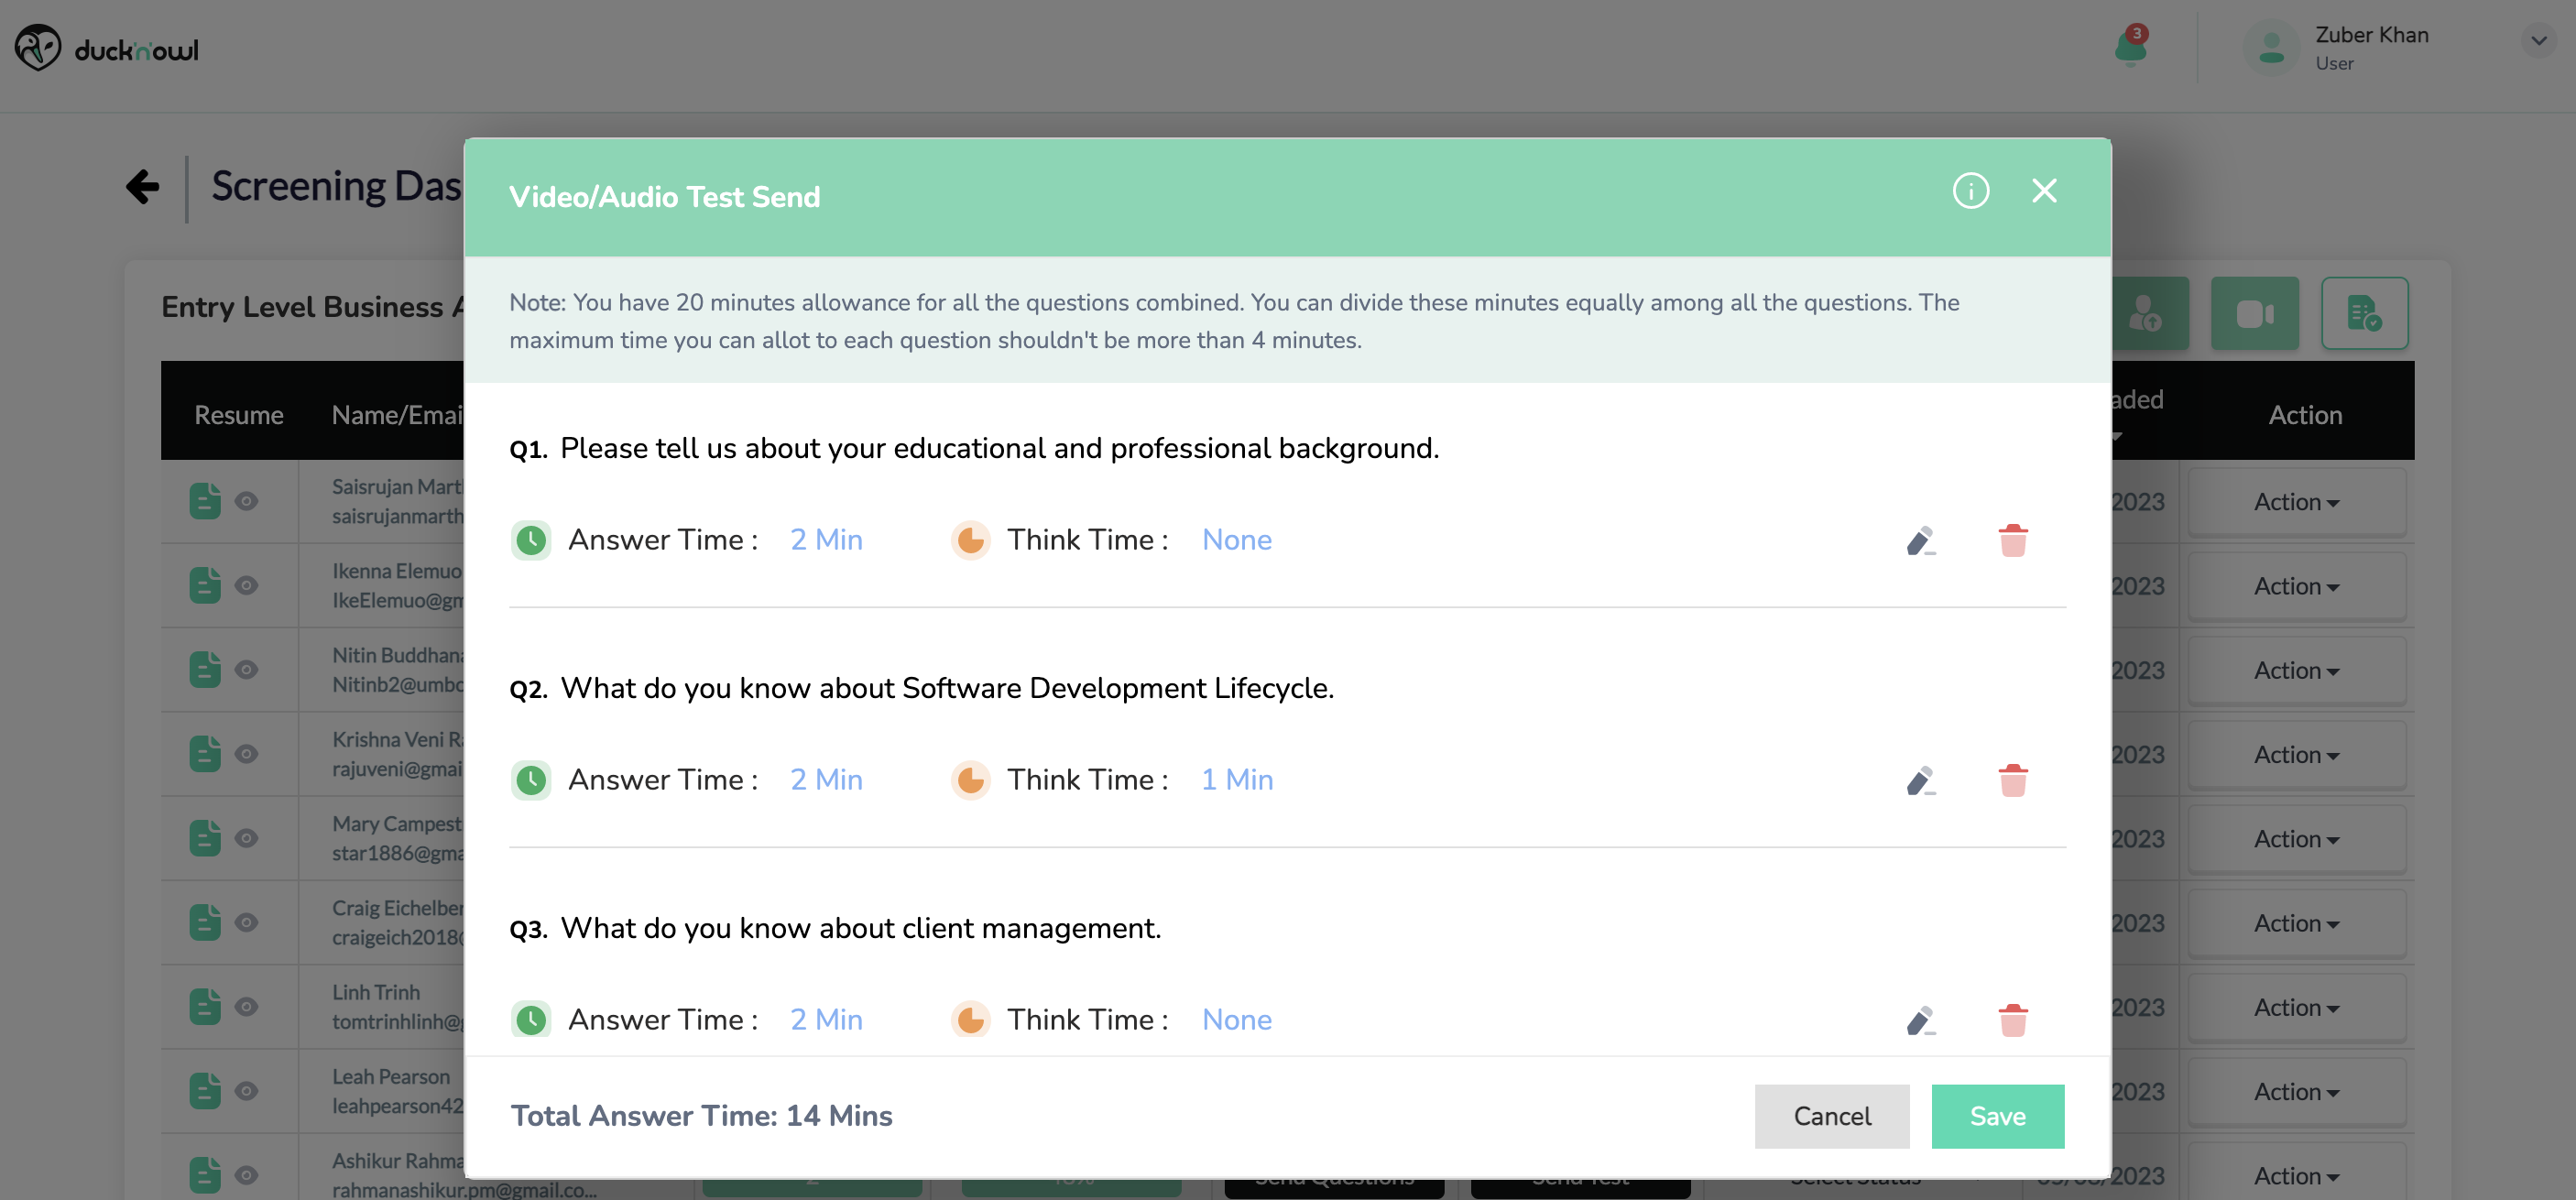Save the video/audio test questions

[x=1997, y=1116]
